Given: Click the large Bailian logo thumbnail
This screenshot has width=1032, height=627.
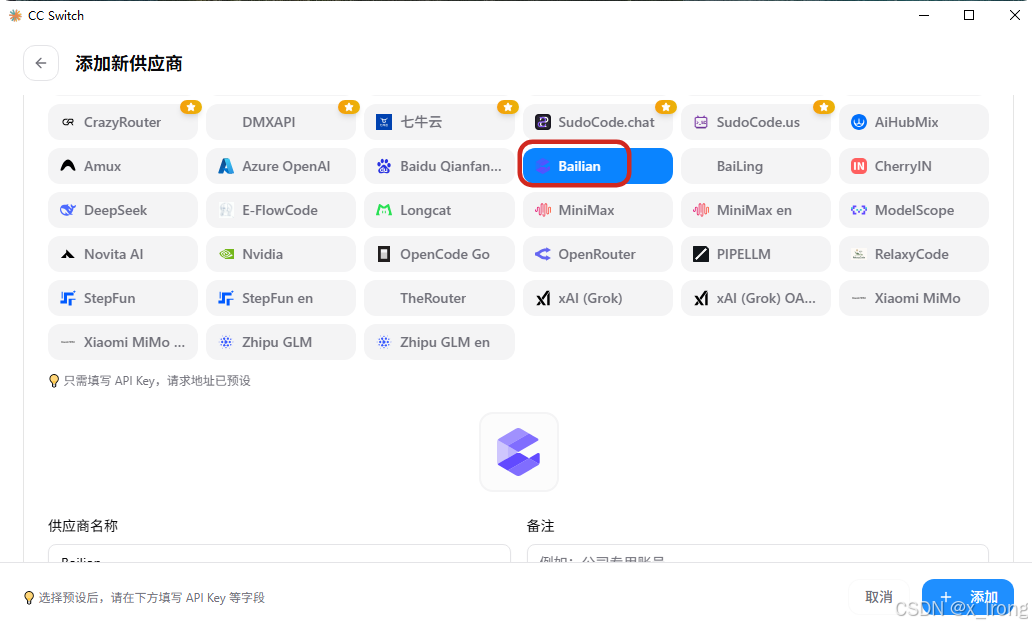Looking at the screenshot, I should coord(519,452).
